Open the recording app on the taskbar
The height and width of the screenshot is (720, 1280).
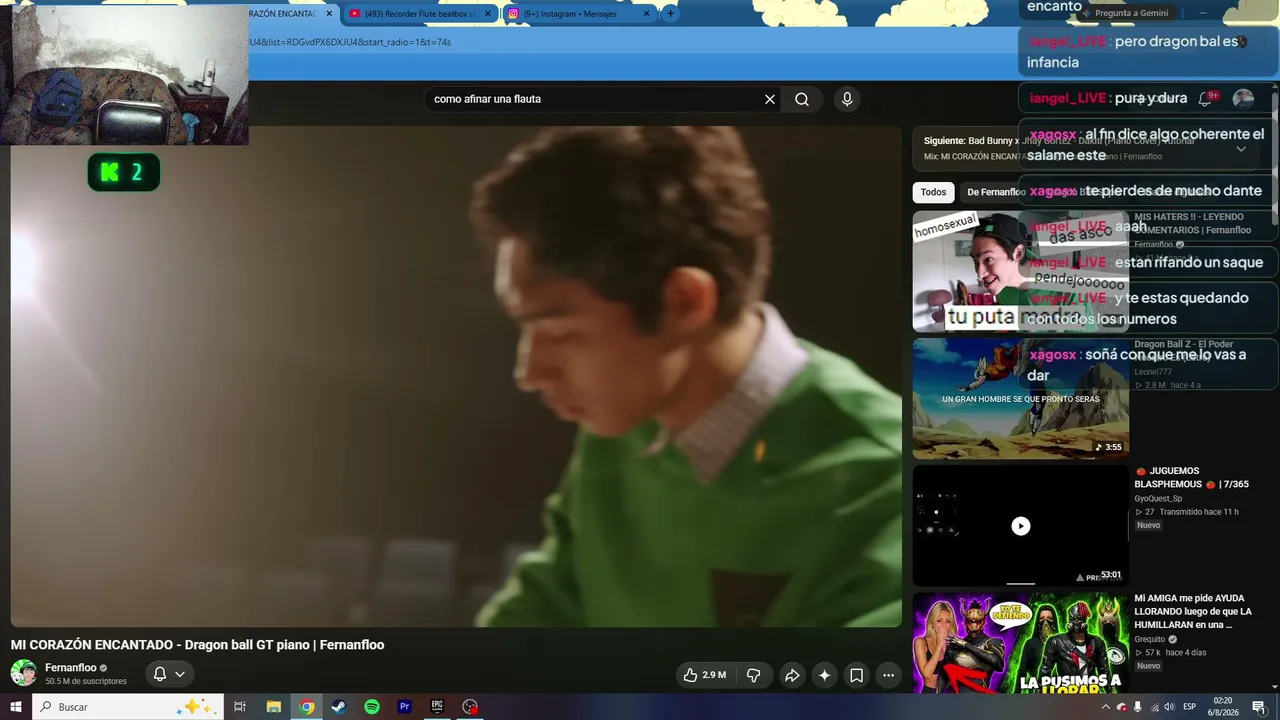click(470, 707)
